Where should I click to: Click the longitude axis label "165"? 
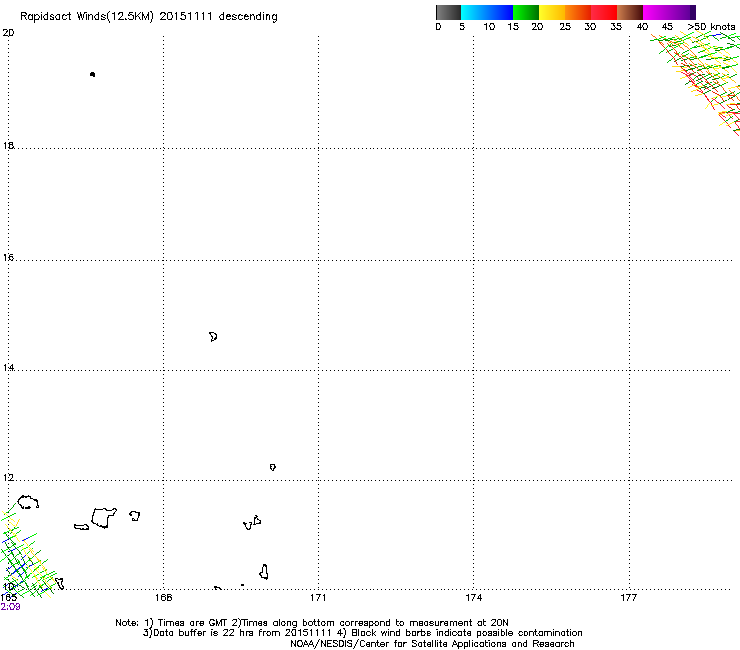[x=8, y=598]
